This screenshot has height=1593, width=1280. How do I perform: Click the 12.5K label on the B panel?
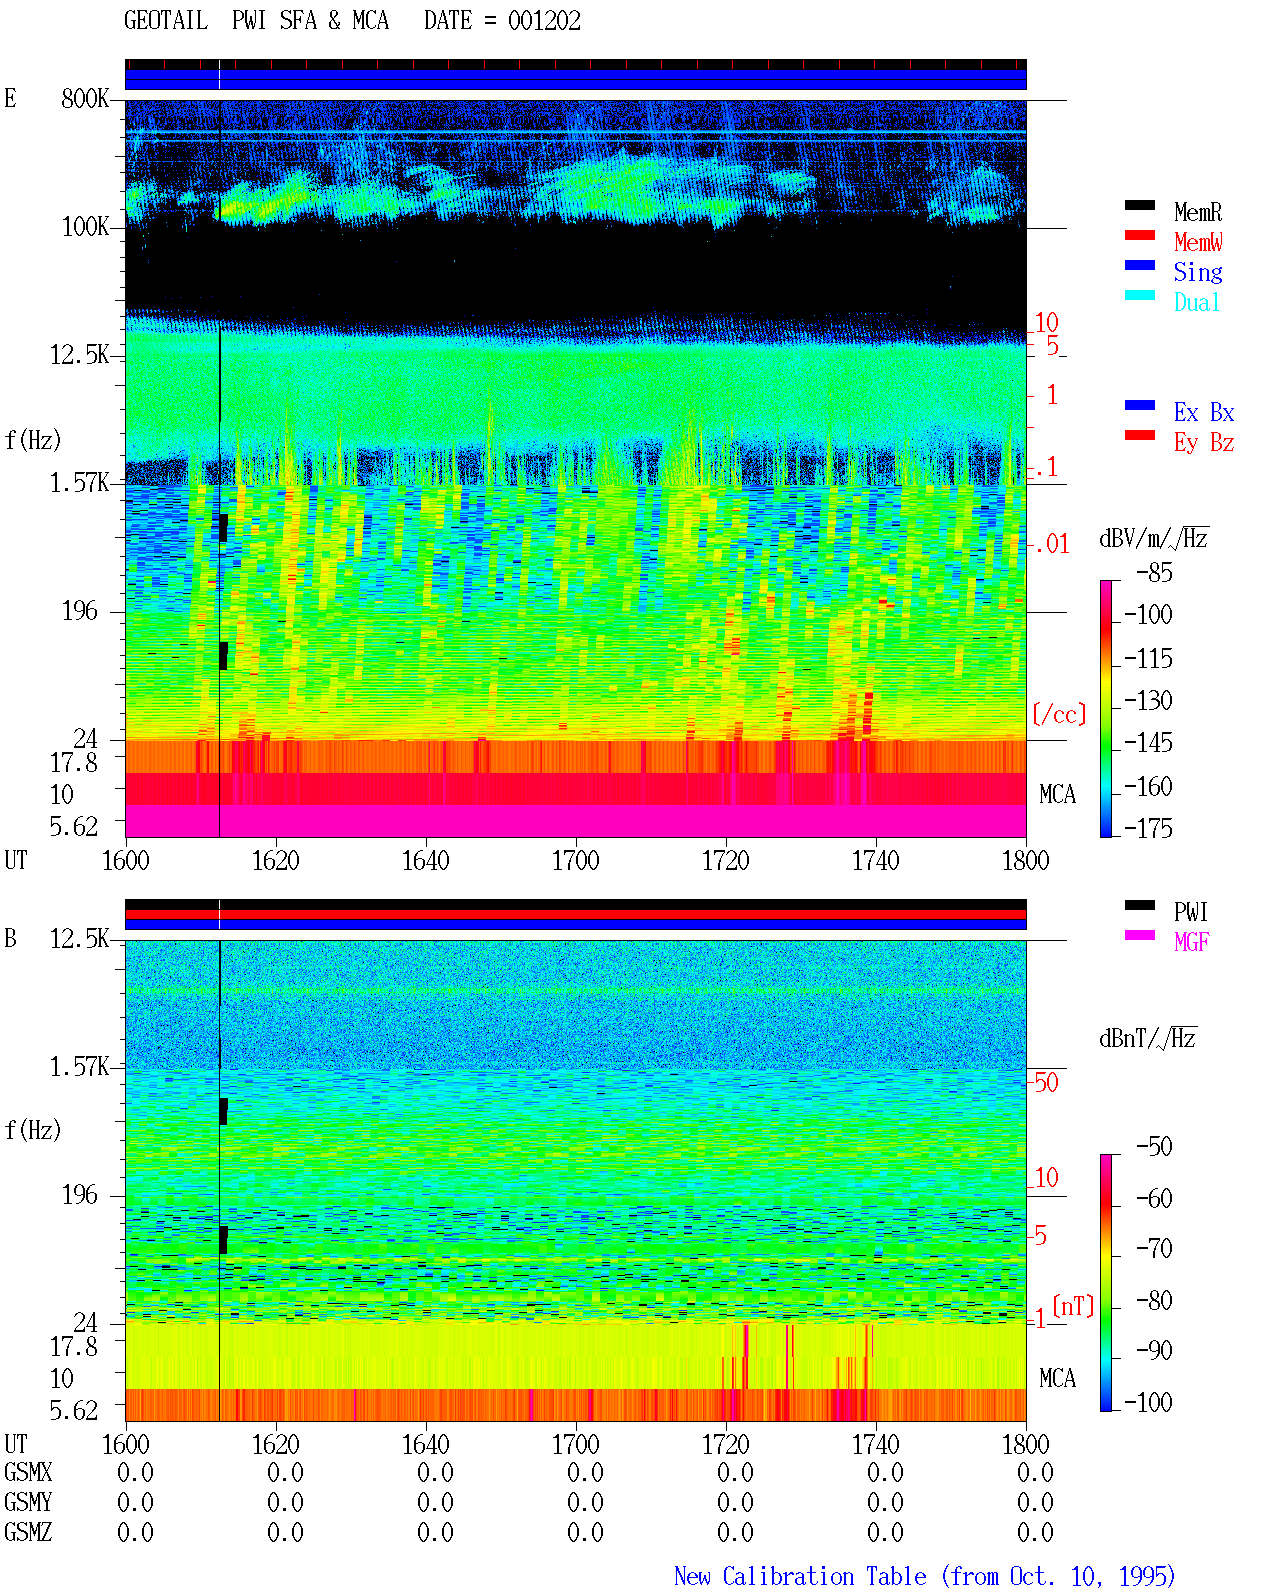(79, 939)
